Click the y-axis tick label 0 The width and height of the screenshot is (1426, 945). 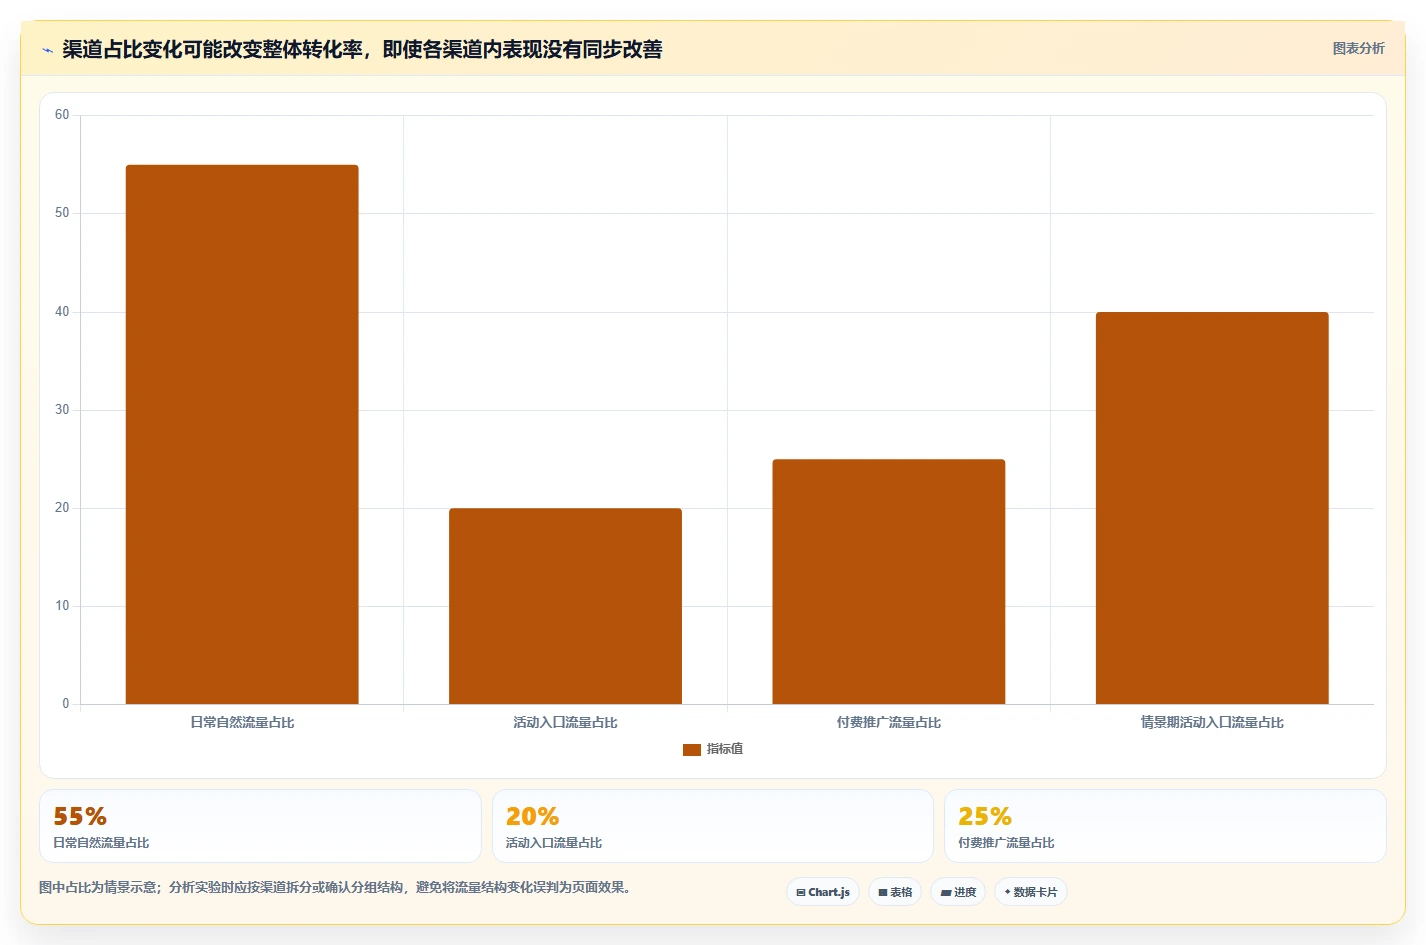click(66, 704)
